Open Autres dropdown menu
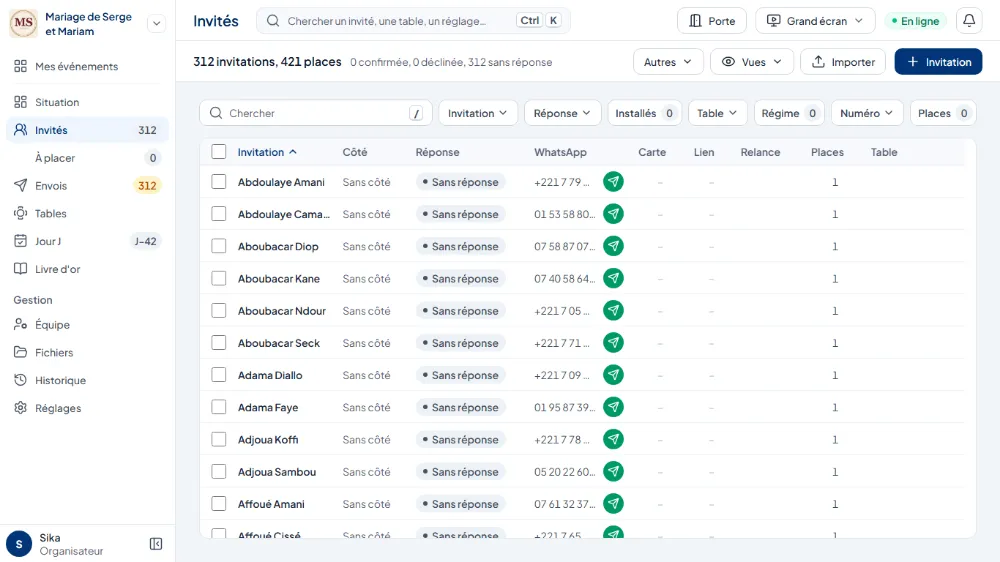The height and width of the screenshot is (562, 1000). coord(668,62)
